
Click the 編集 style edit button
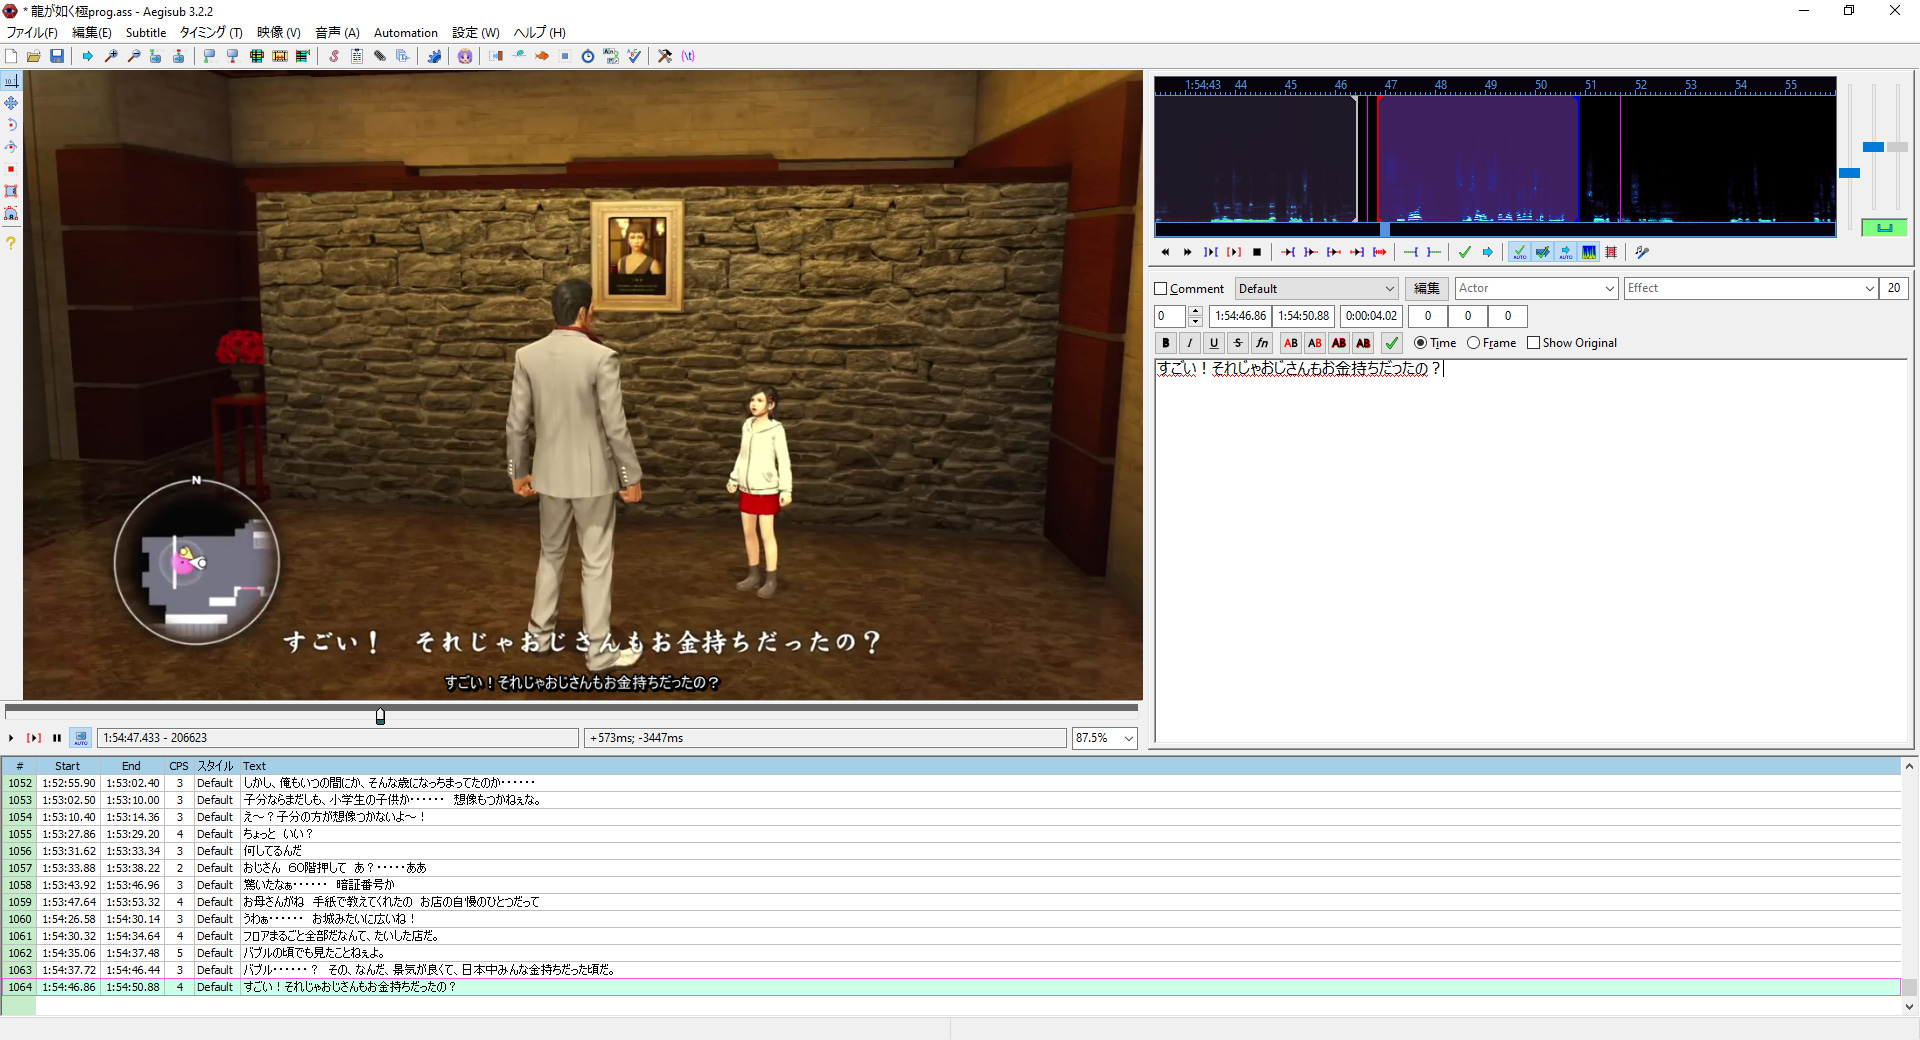pos(1427,289)
